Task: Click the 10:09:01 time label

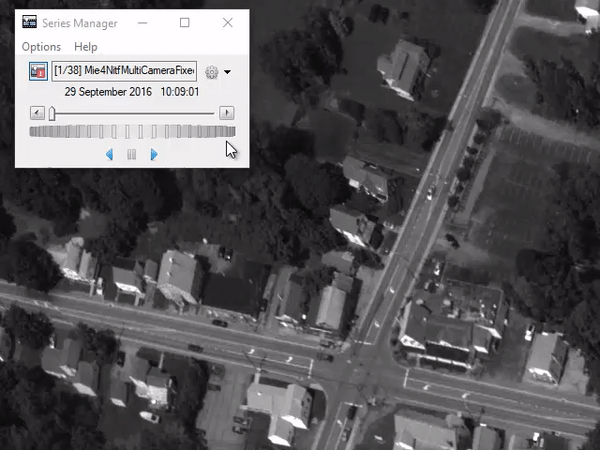Action: pos(180,91)
